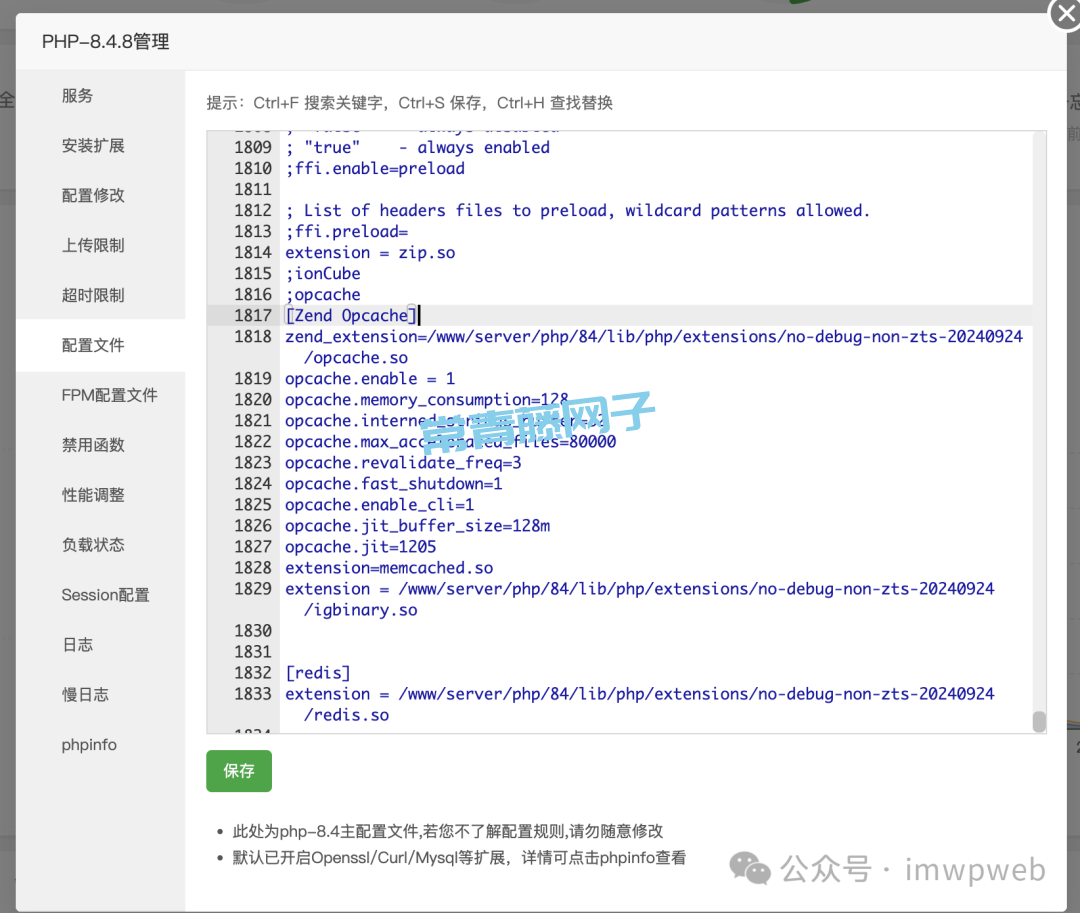The image size is (1080, 913).
Task: Click the editor vertical scrollbar thumb
Action: point(1039,721)
